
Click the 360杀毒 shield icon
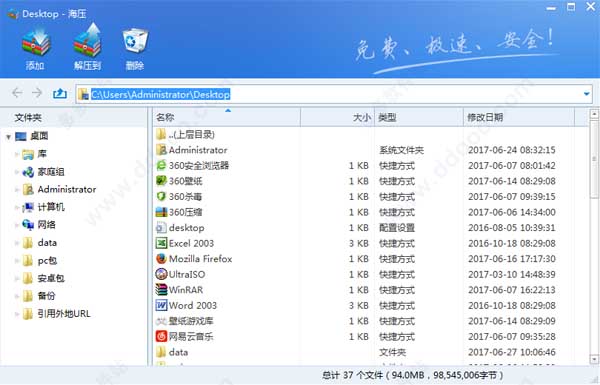click(161, 196)
